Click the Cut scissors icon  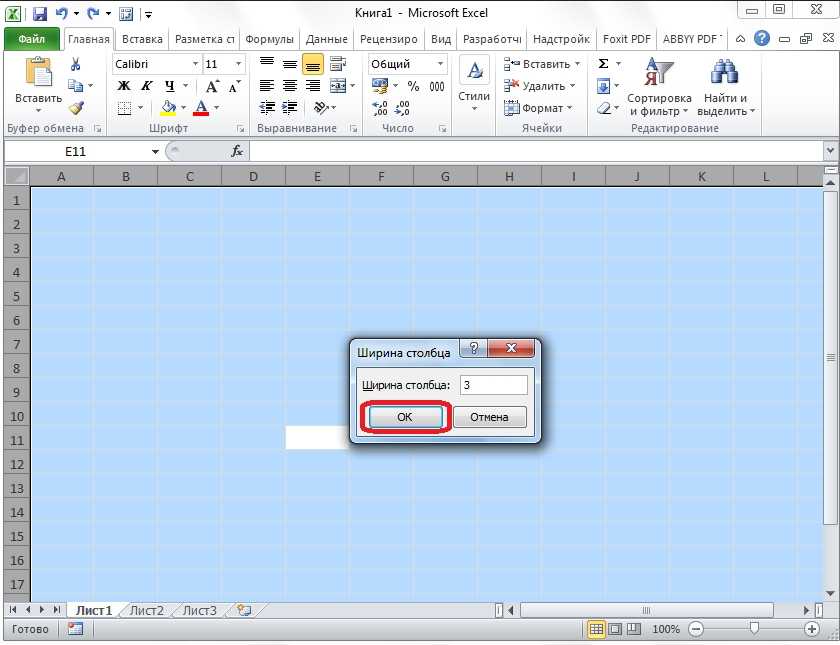click(76, 65)
